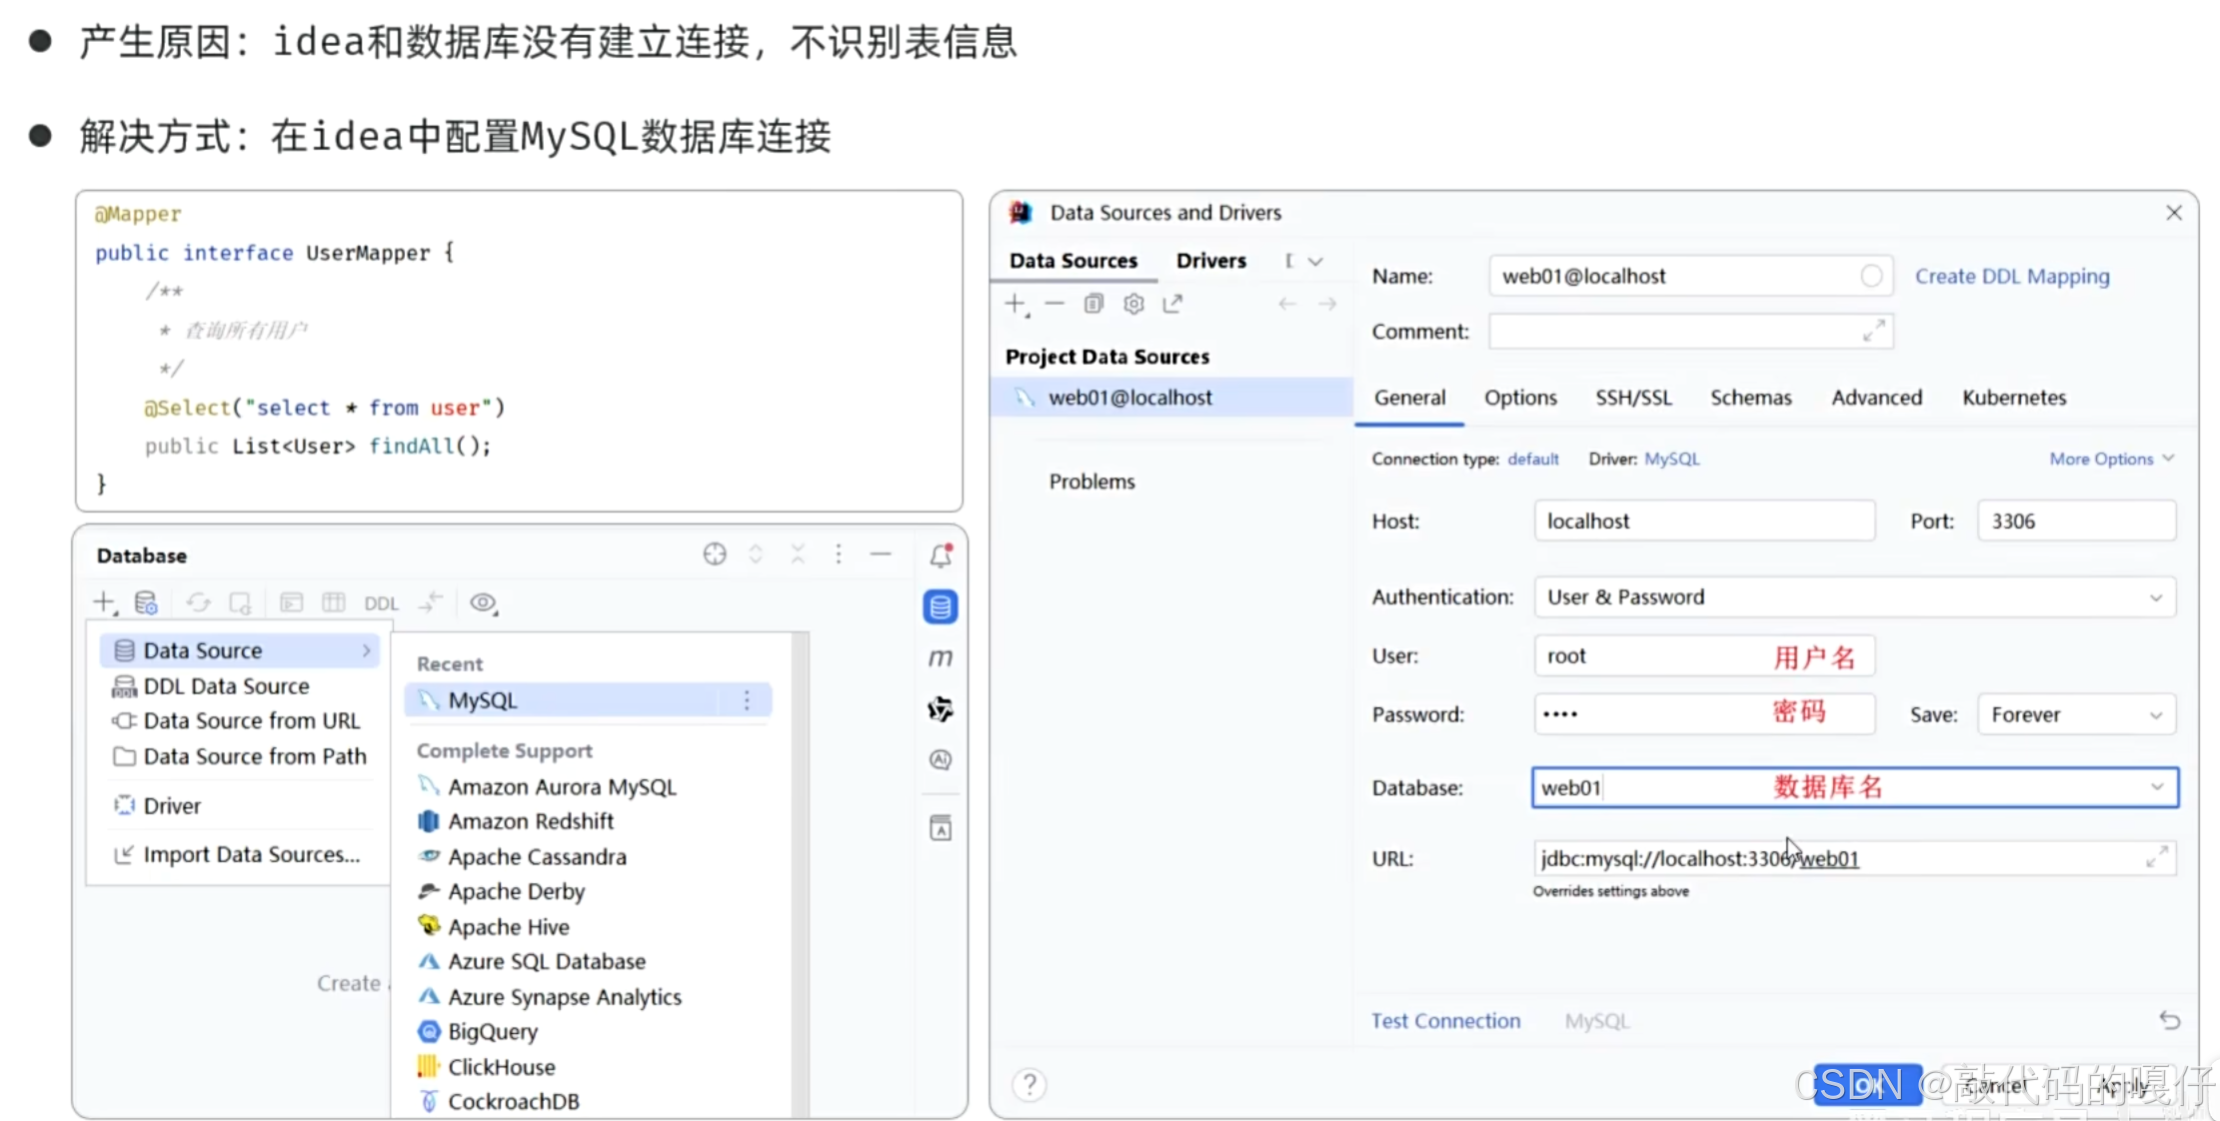Viewport: 2220px width, 1121px height.
Task: Open data source properties icon in Database panel
Action: (146, 602)
